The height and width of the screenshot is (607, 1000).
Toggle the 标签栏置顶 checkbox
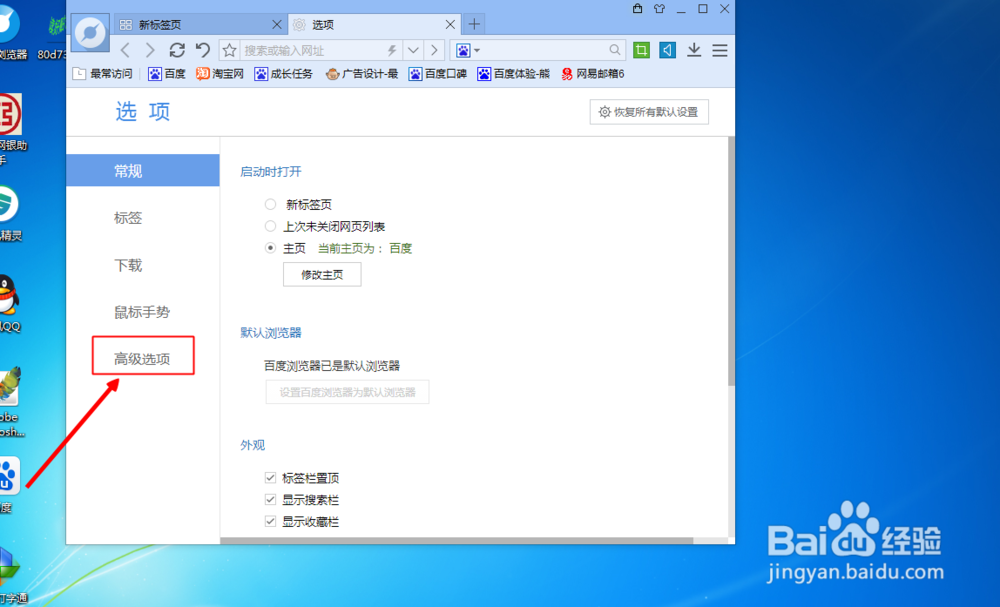(x=270, y=478)
